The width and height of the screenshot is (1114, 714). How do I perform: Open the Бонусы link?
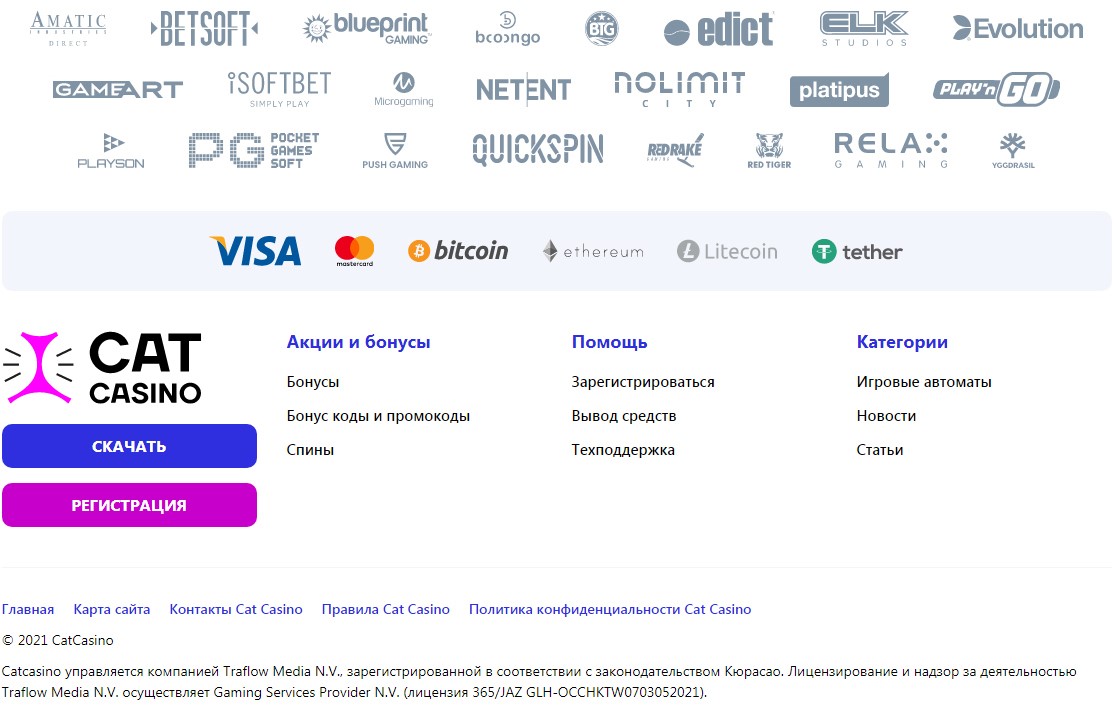(x=313, y=382)
